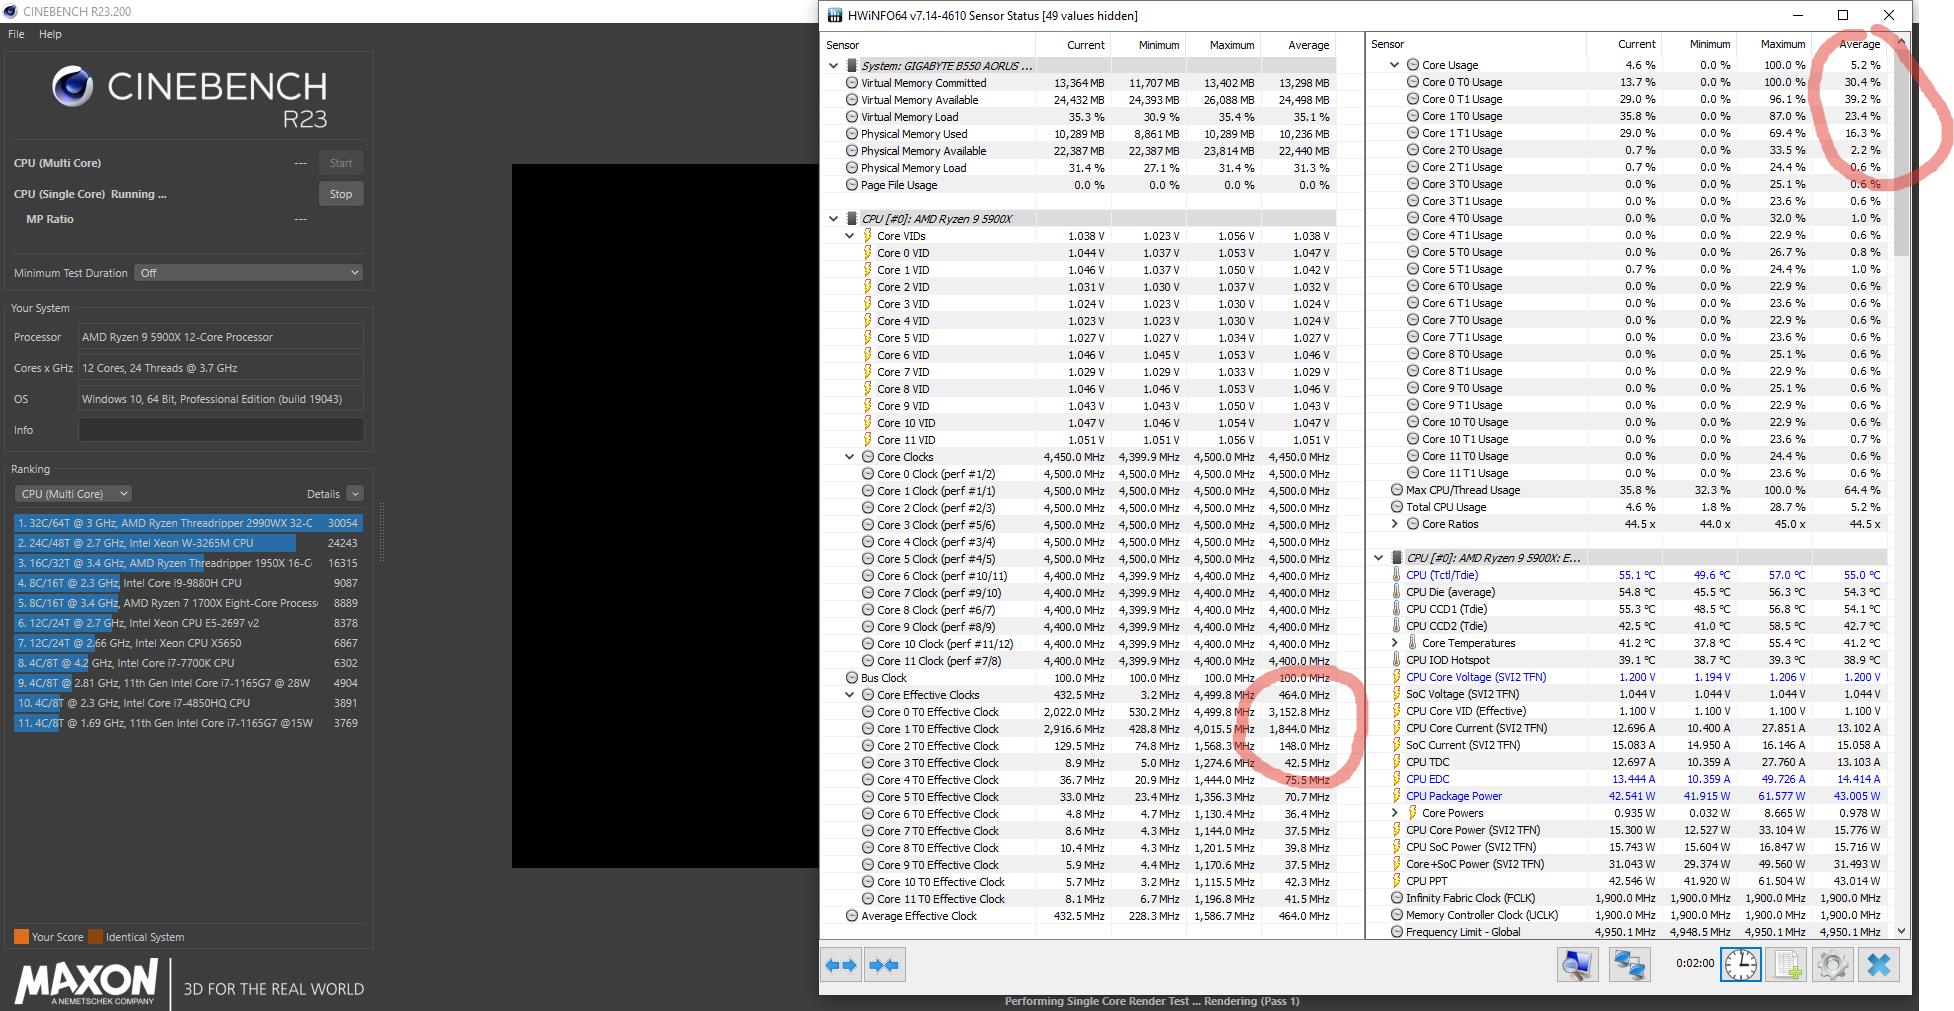The image size is (1954, 1011).
Task: Select ranking row AMD Ryzen 7 1700X
Action: [x=188, y=603]
